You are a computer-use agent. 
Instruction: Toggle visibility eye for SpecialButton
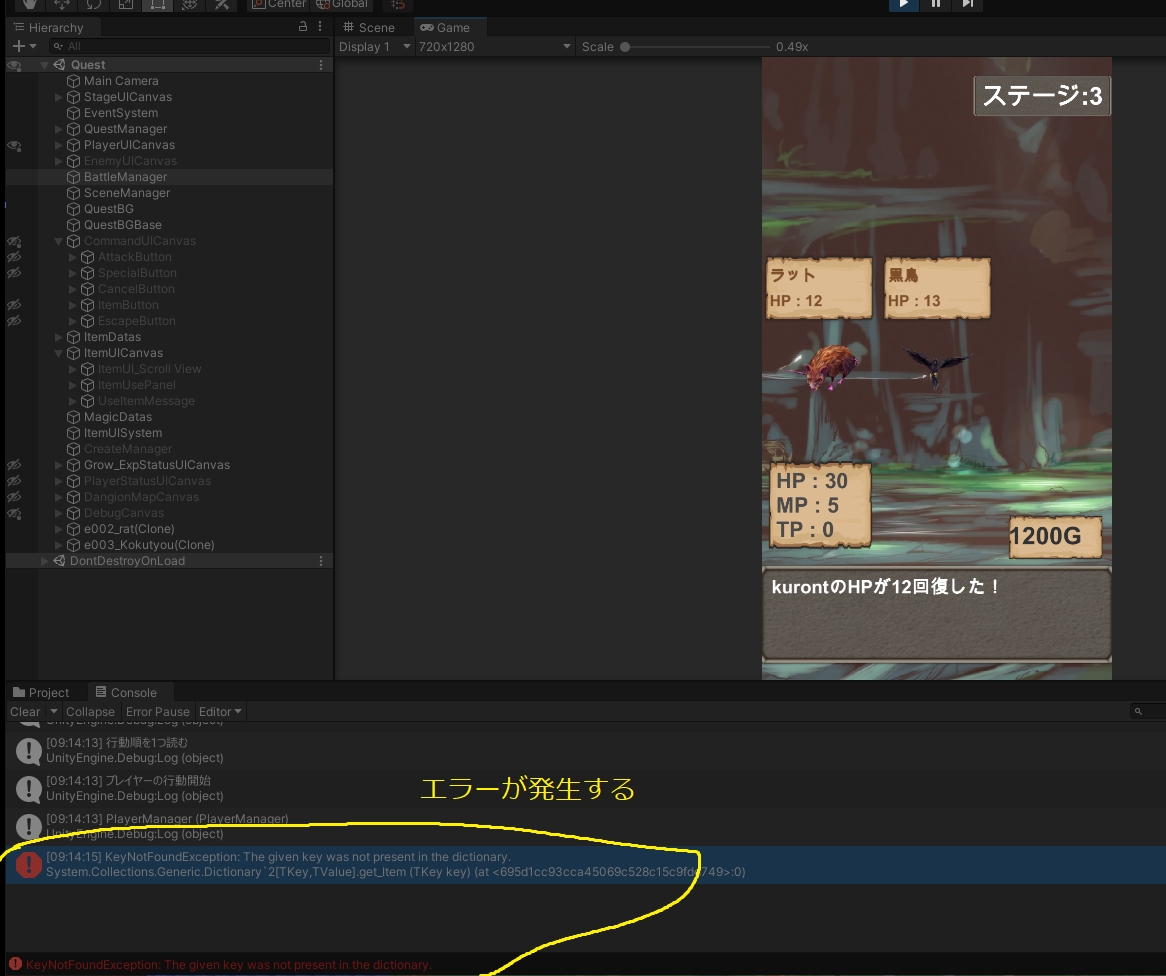14,273
